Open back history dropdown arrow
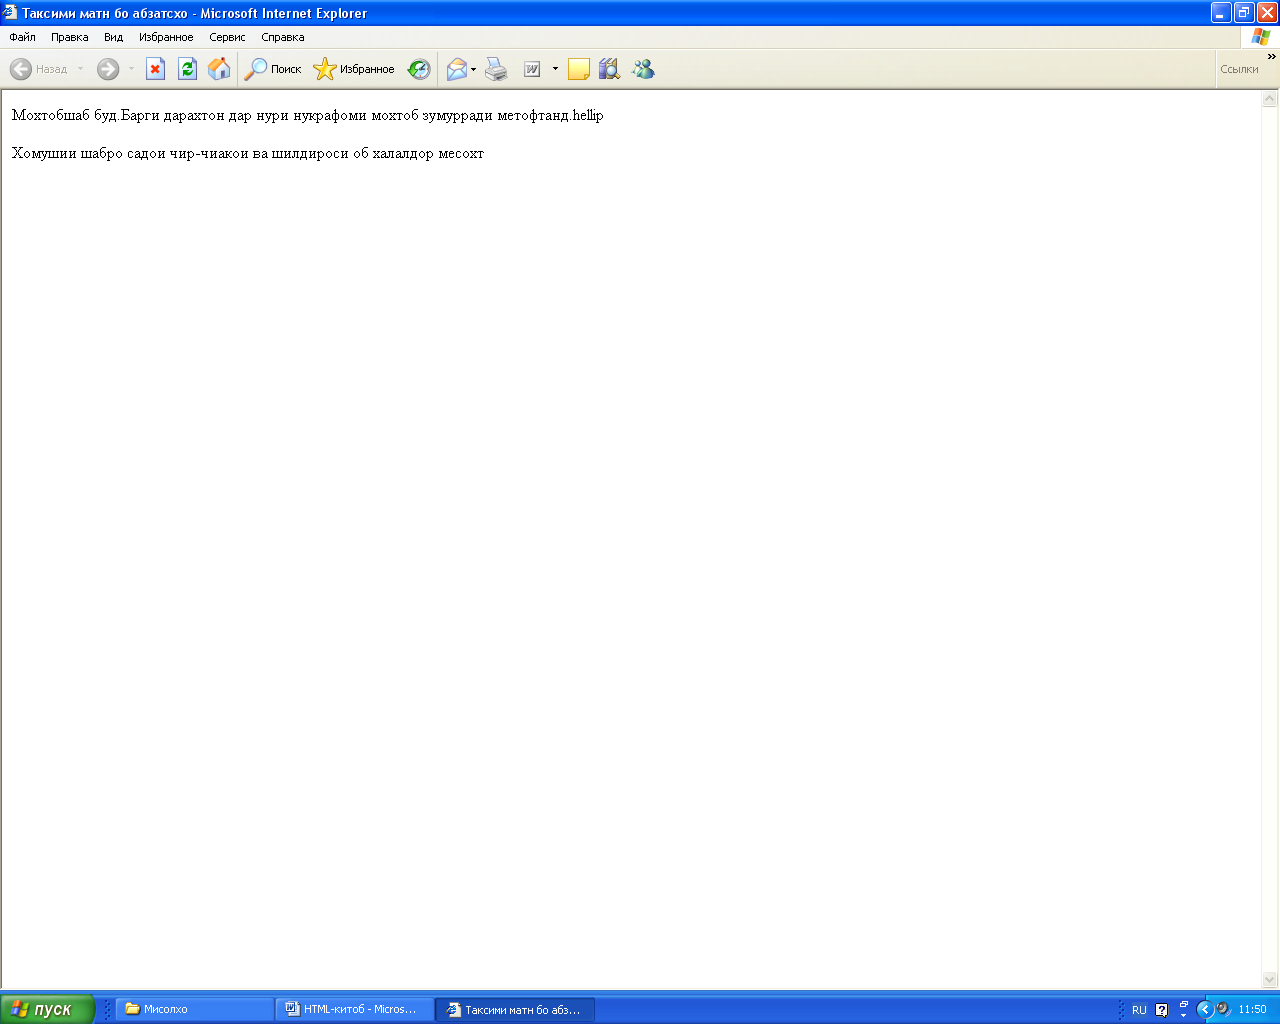The height and width of the screenshot is (1024, 1280). tap(81, 69)
